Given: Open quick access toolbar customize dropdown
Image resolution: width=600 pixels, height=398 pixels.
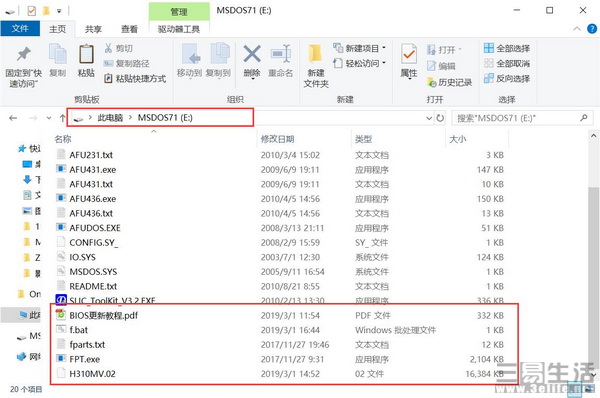Looking at the screenshot, I should pos(59,11).
